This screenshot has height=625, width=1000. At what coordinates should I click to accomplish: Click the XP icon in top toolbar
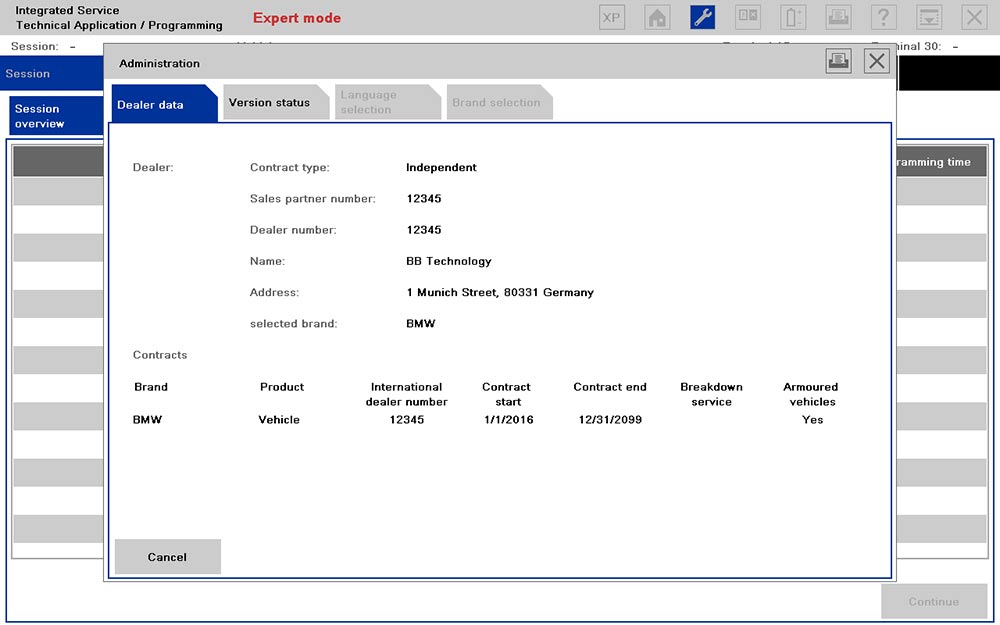[612, 17]
